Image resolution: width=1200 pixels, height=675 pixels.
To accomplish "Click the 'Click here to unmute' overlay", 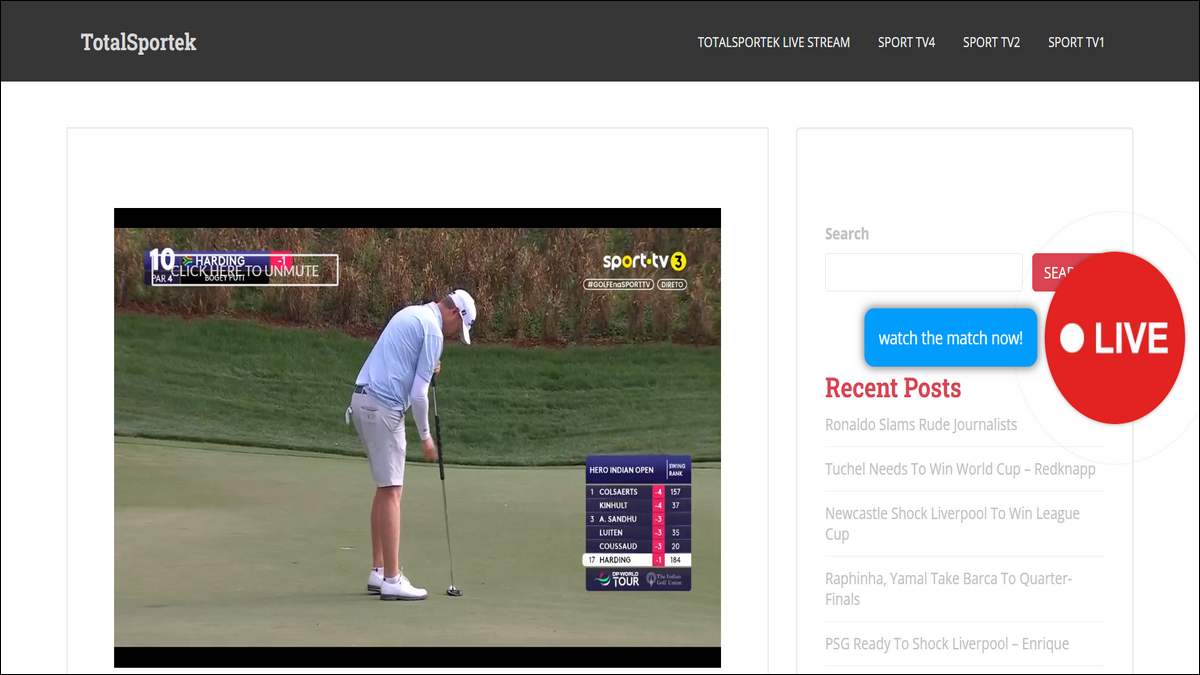I will click(x=245, y=270).
